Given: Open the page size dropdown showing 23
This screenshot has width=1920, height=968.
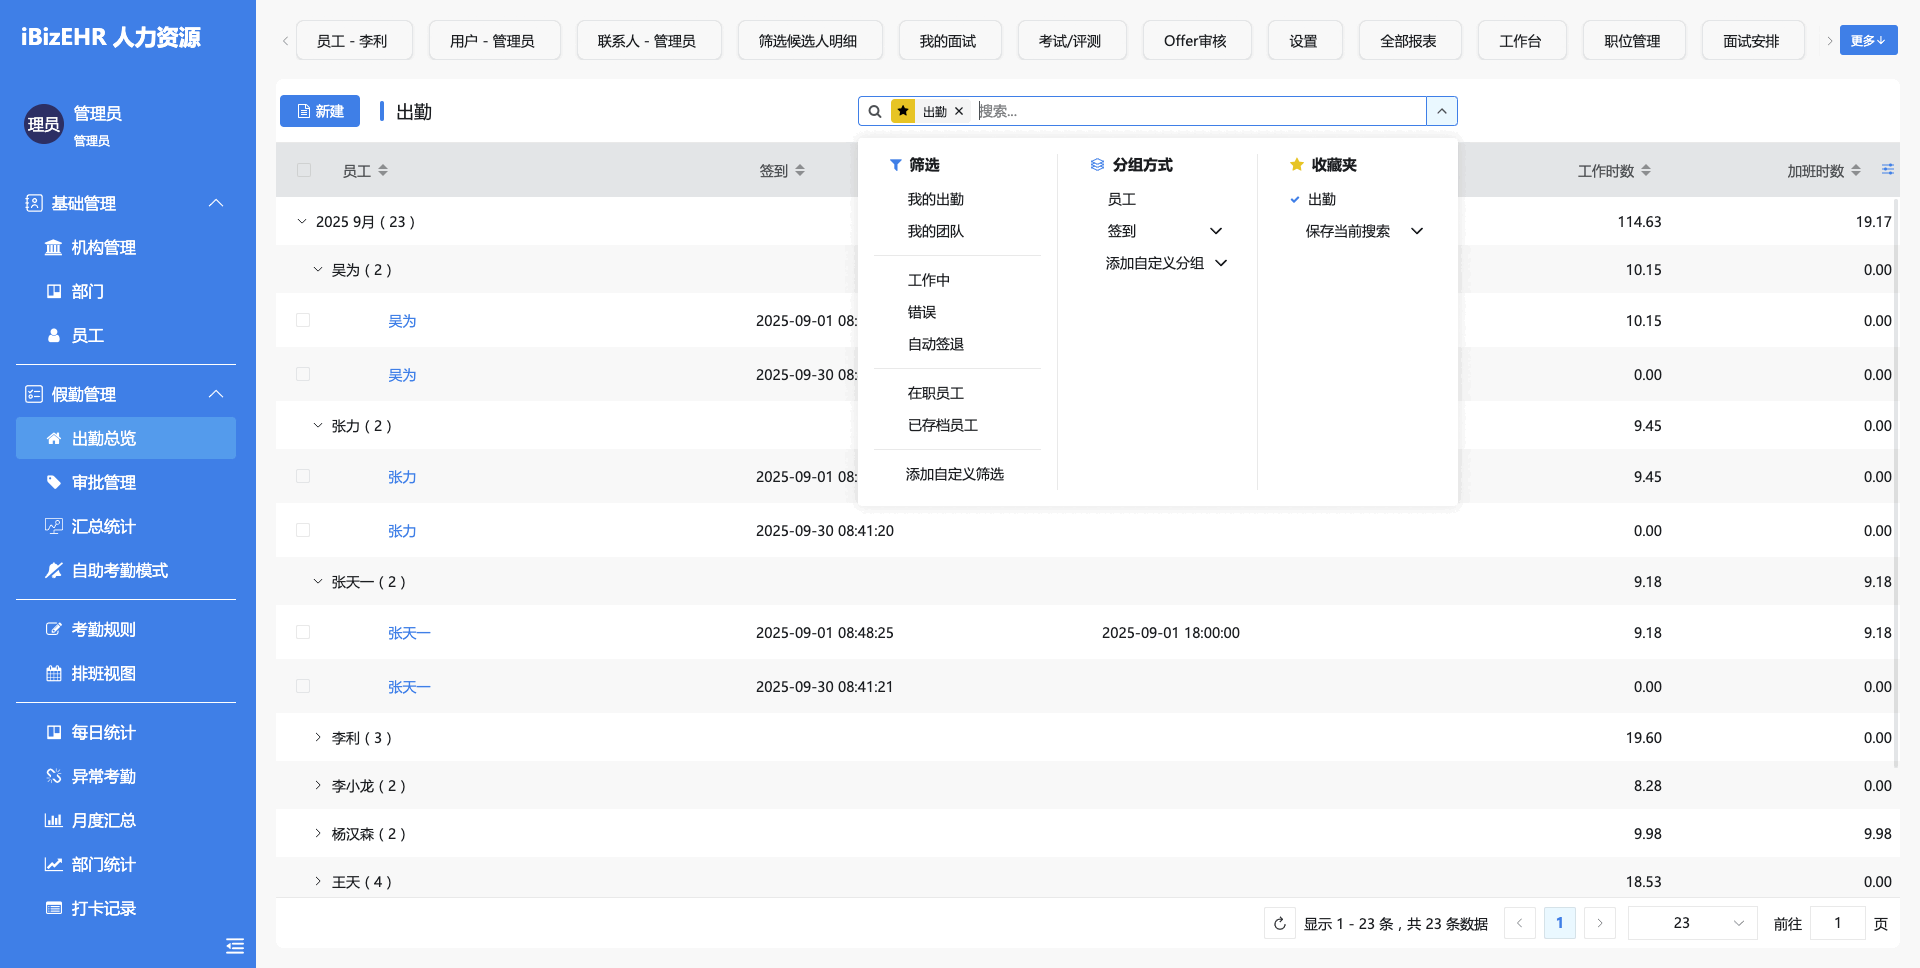Looking at the screenshot, I should click(x=1692, y=923).
